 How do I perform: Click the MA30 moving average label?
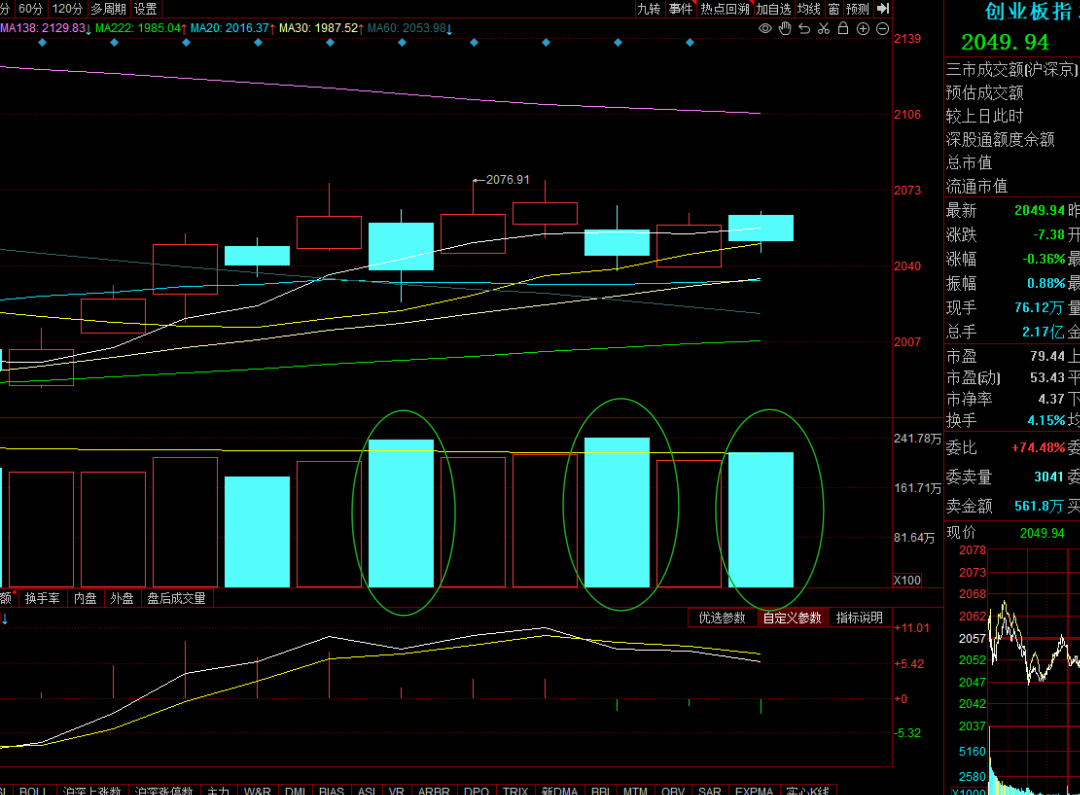(322, 28)
